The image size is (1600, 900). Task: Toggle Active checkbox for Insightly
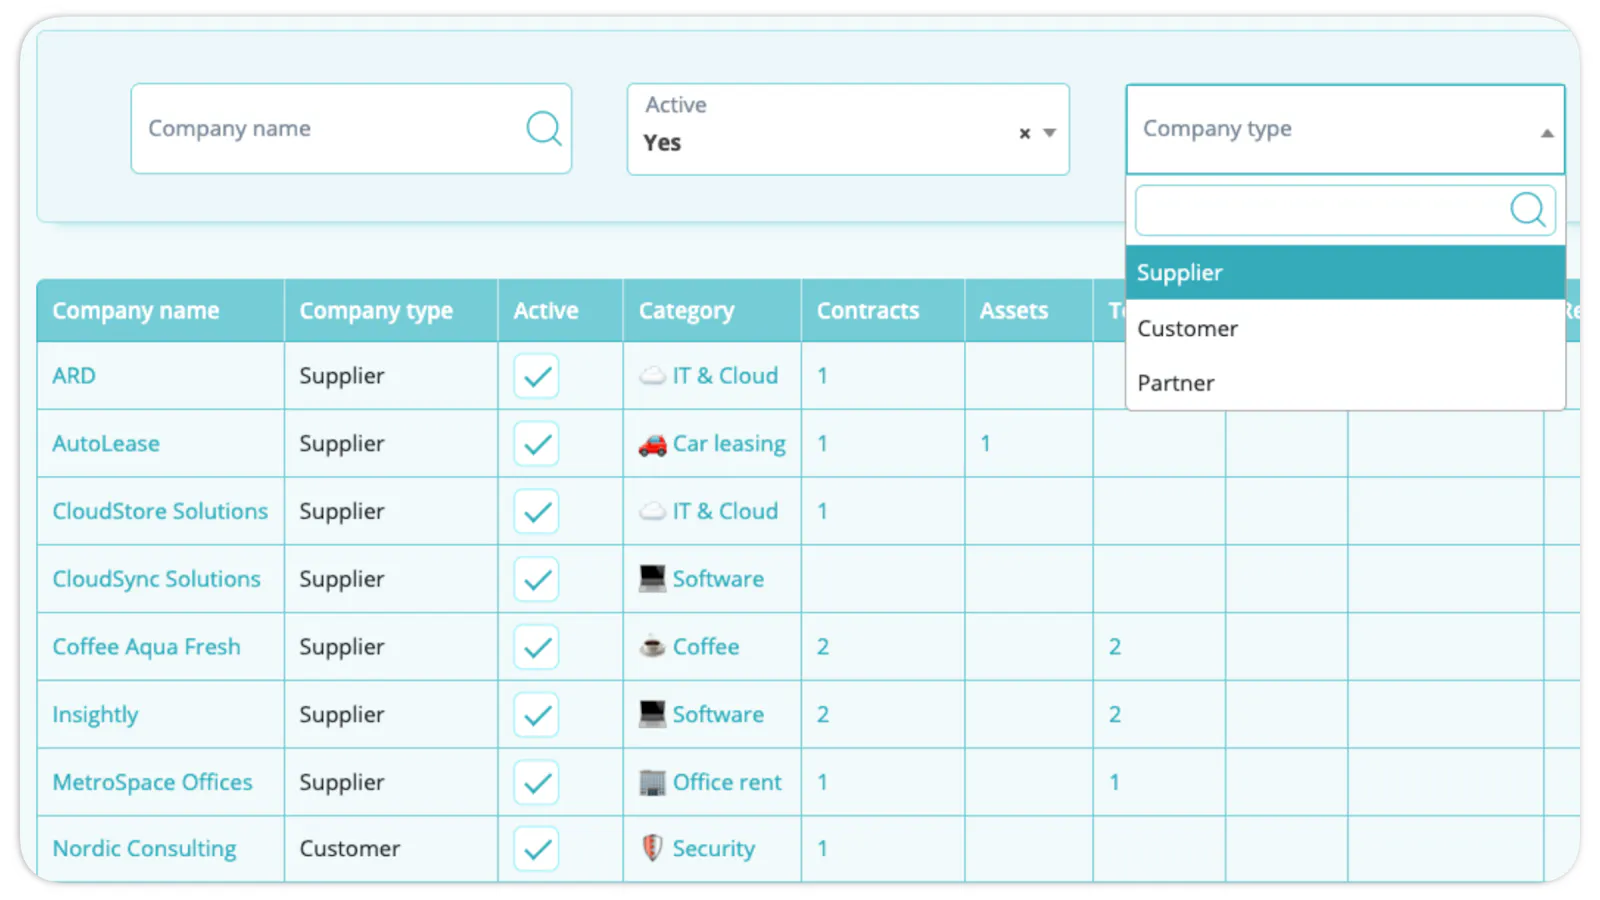point(537,715)
